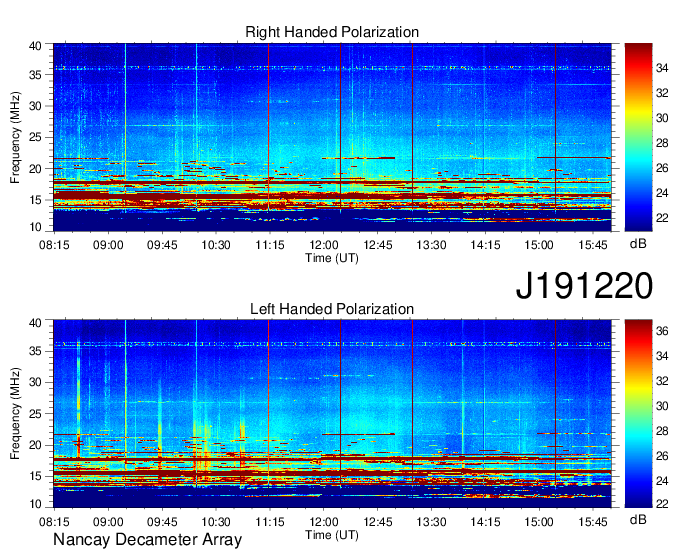Select the J191220 observation label
The width and height of the screenshot is (680, 552).
(584, 285)
